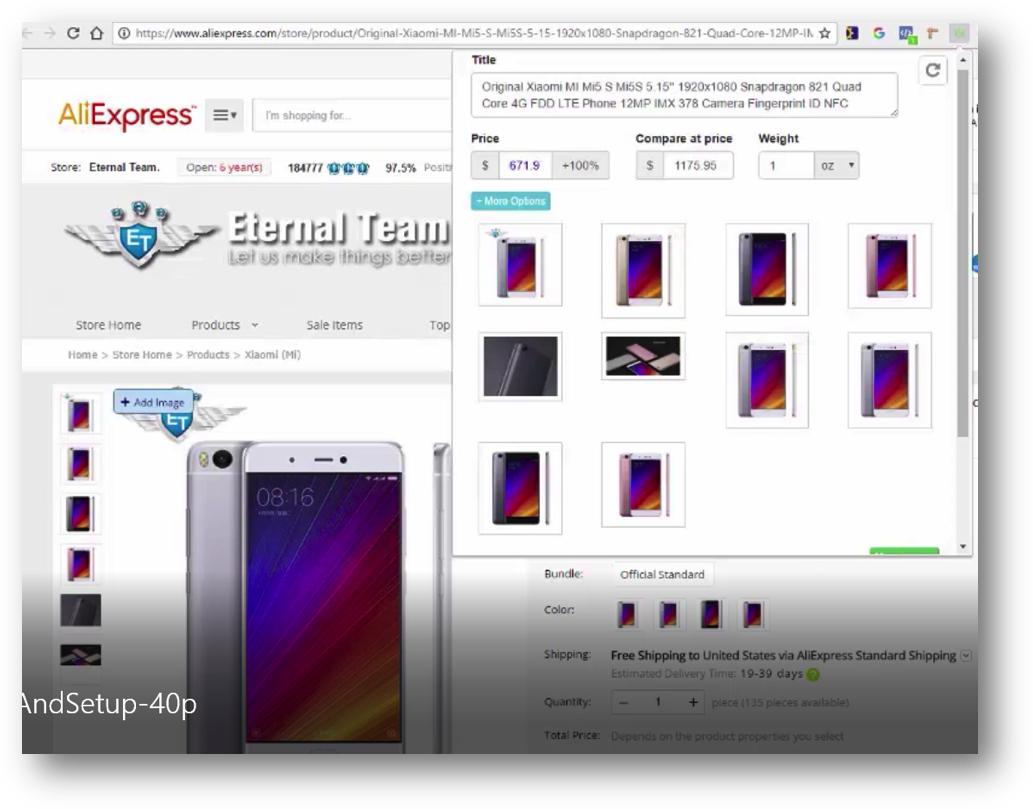Click the diamond rating icons beside 184777

point(348,168)
